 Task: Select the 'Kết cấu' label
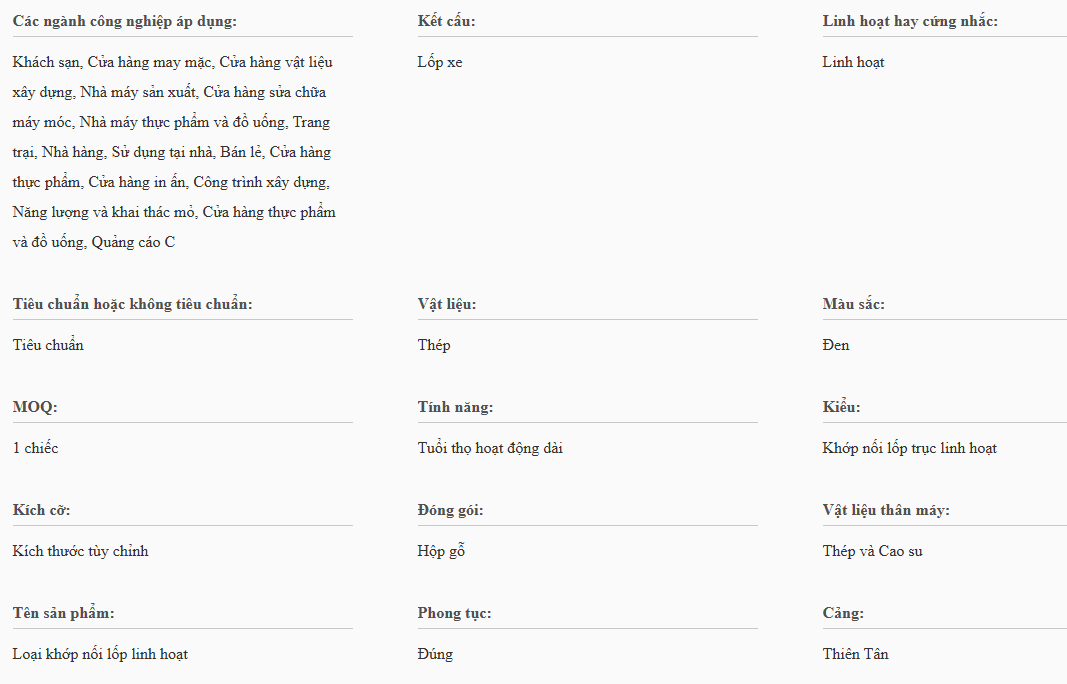446,21
